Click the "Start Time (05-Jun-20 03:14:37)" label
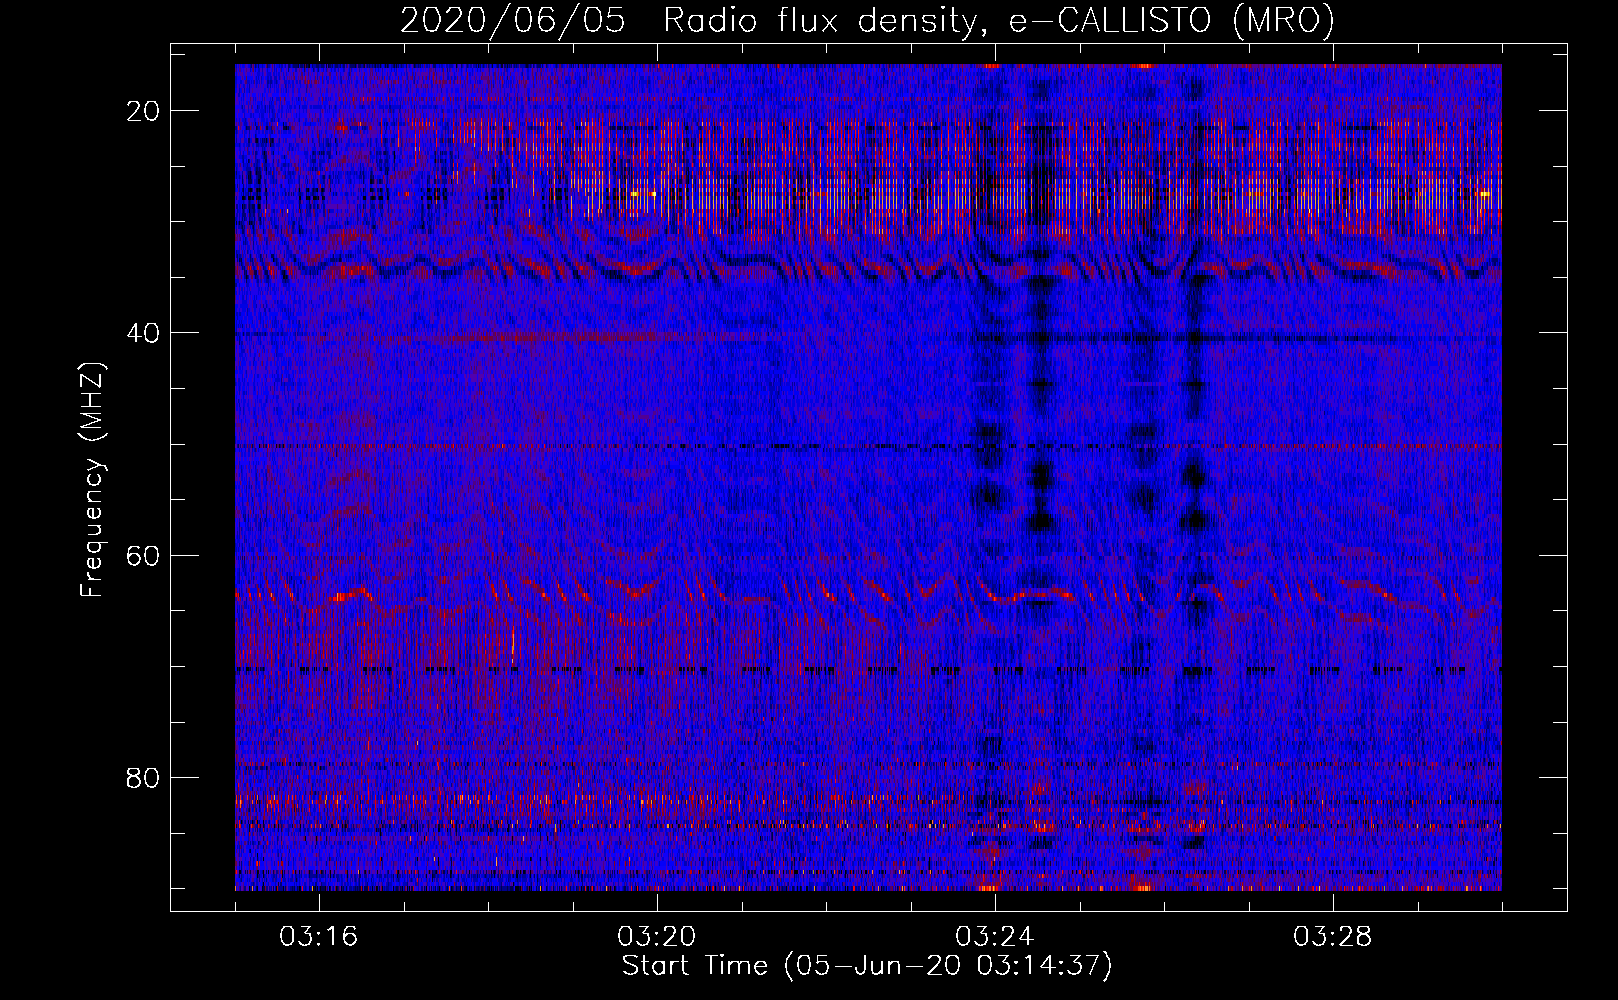The height and width of the screenshot is (1000, 1618). pyautogui.click(x=867, y=966)
